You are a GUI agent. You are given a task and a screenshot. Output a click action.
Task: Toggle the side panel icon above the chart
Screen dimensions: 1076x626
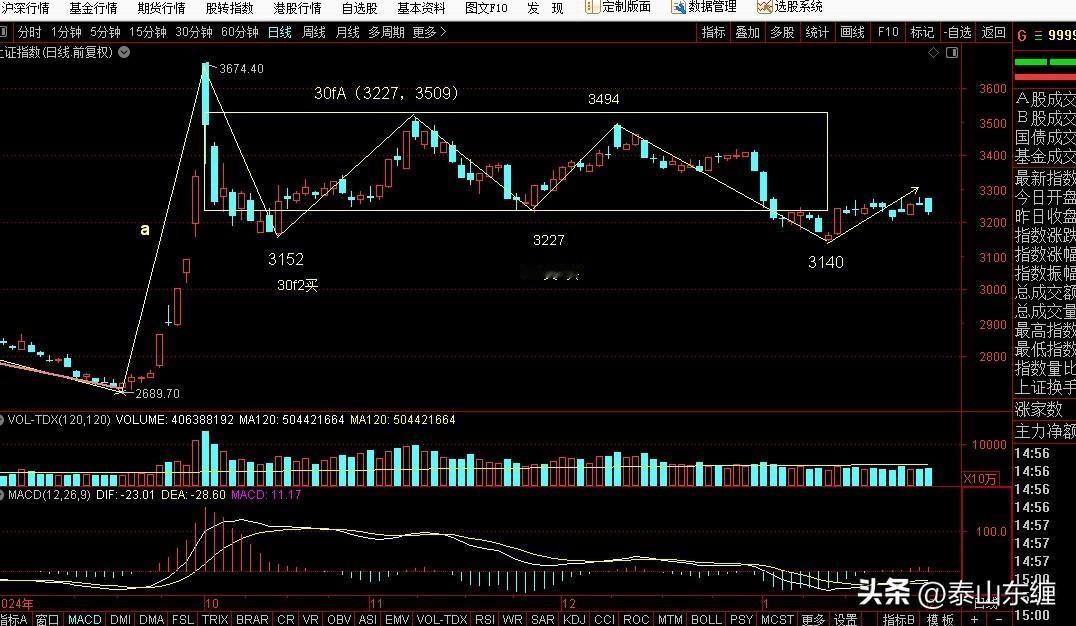click(x=952, y=53)
